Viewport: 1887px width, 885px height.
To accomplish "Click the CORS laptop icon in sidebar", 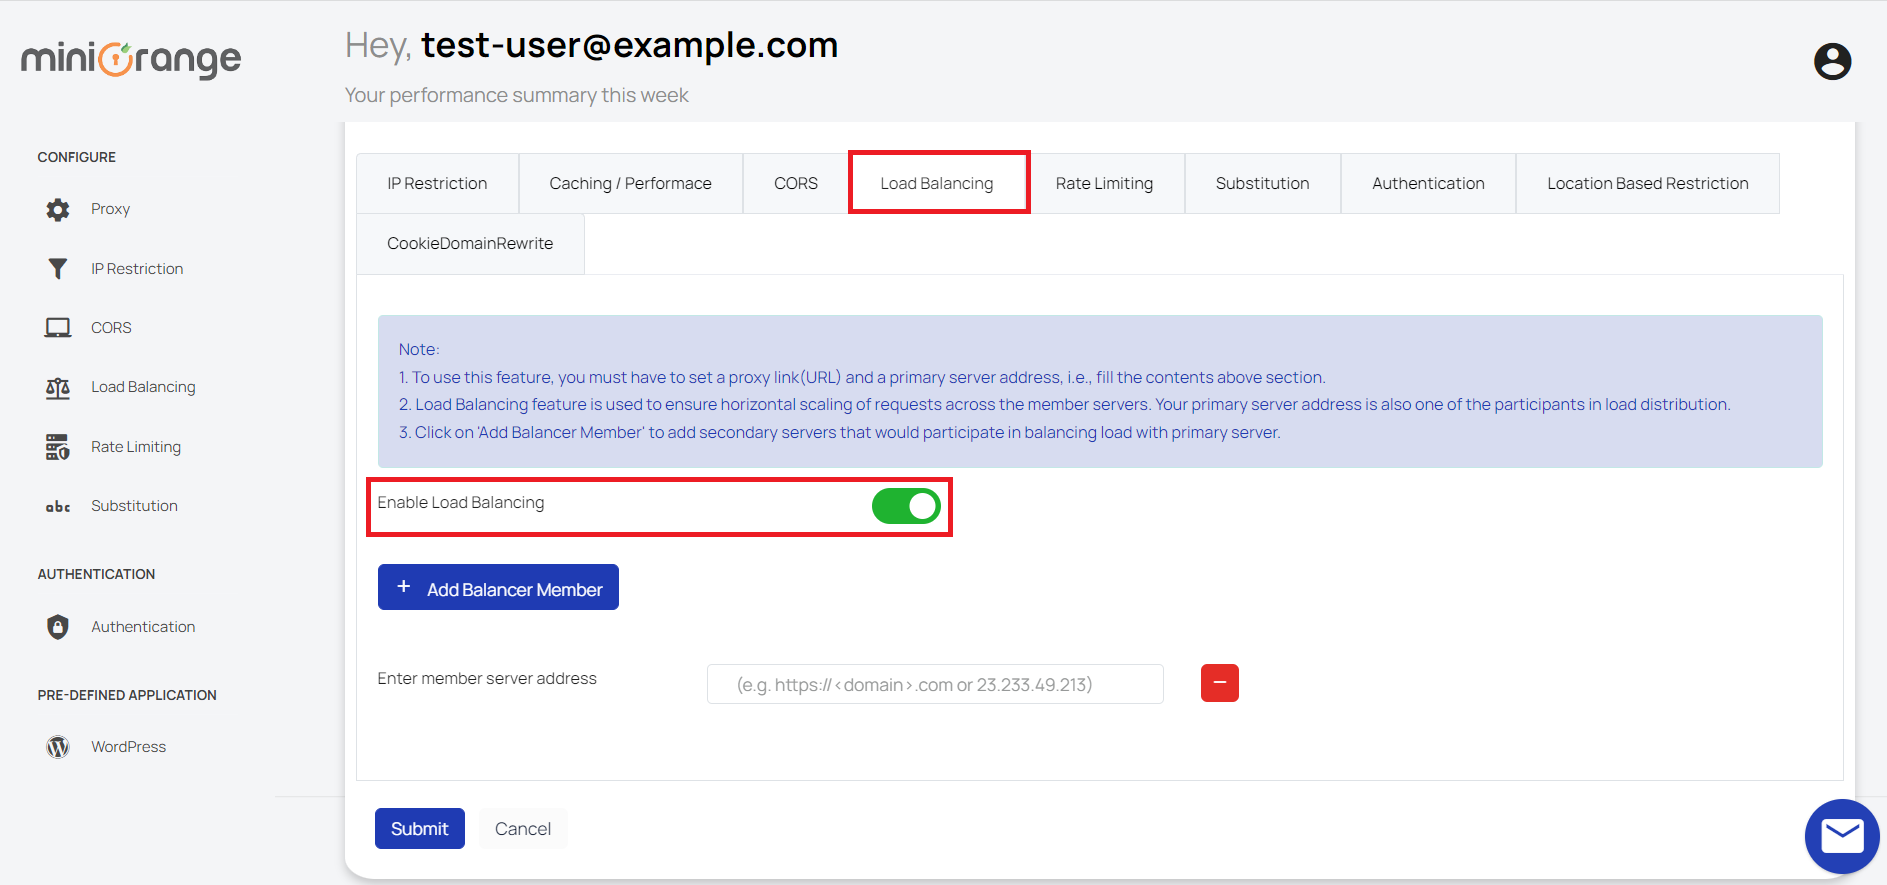I will point(58,328).
